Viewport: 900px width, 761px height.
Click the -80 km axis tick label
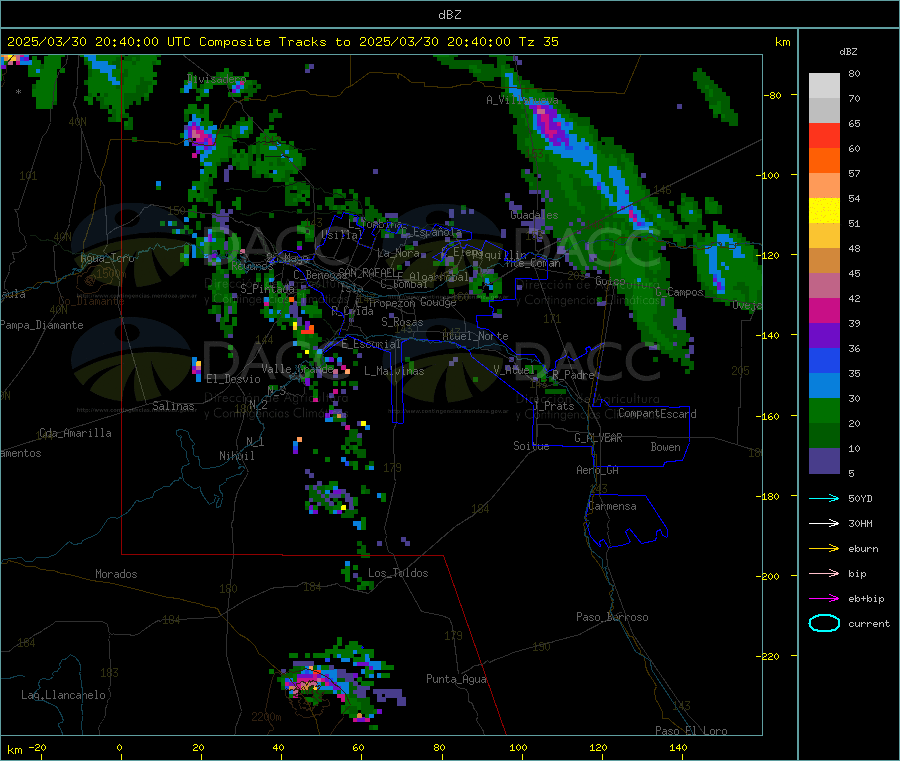(x=772, y=95)
